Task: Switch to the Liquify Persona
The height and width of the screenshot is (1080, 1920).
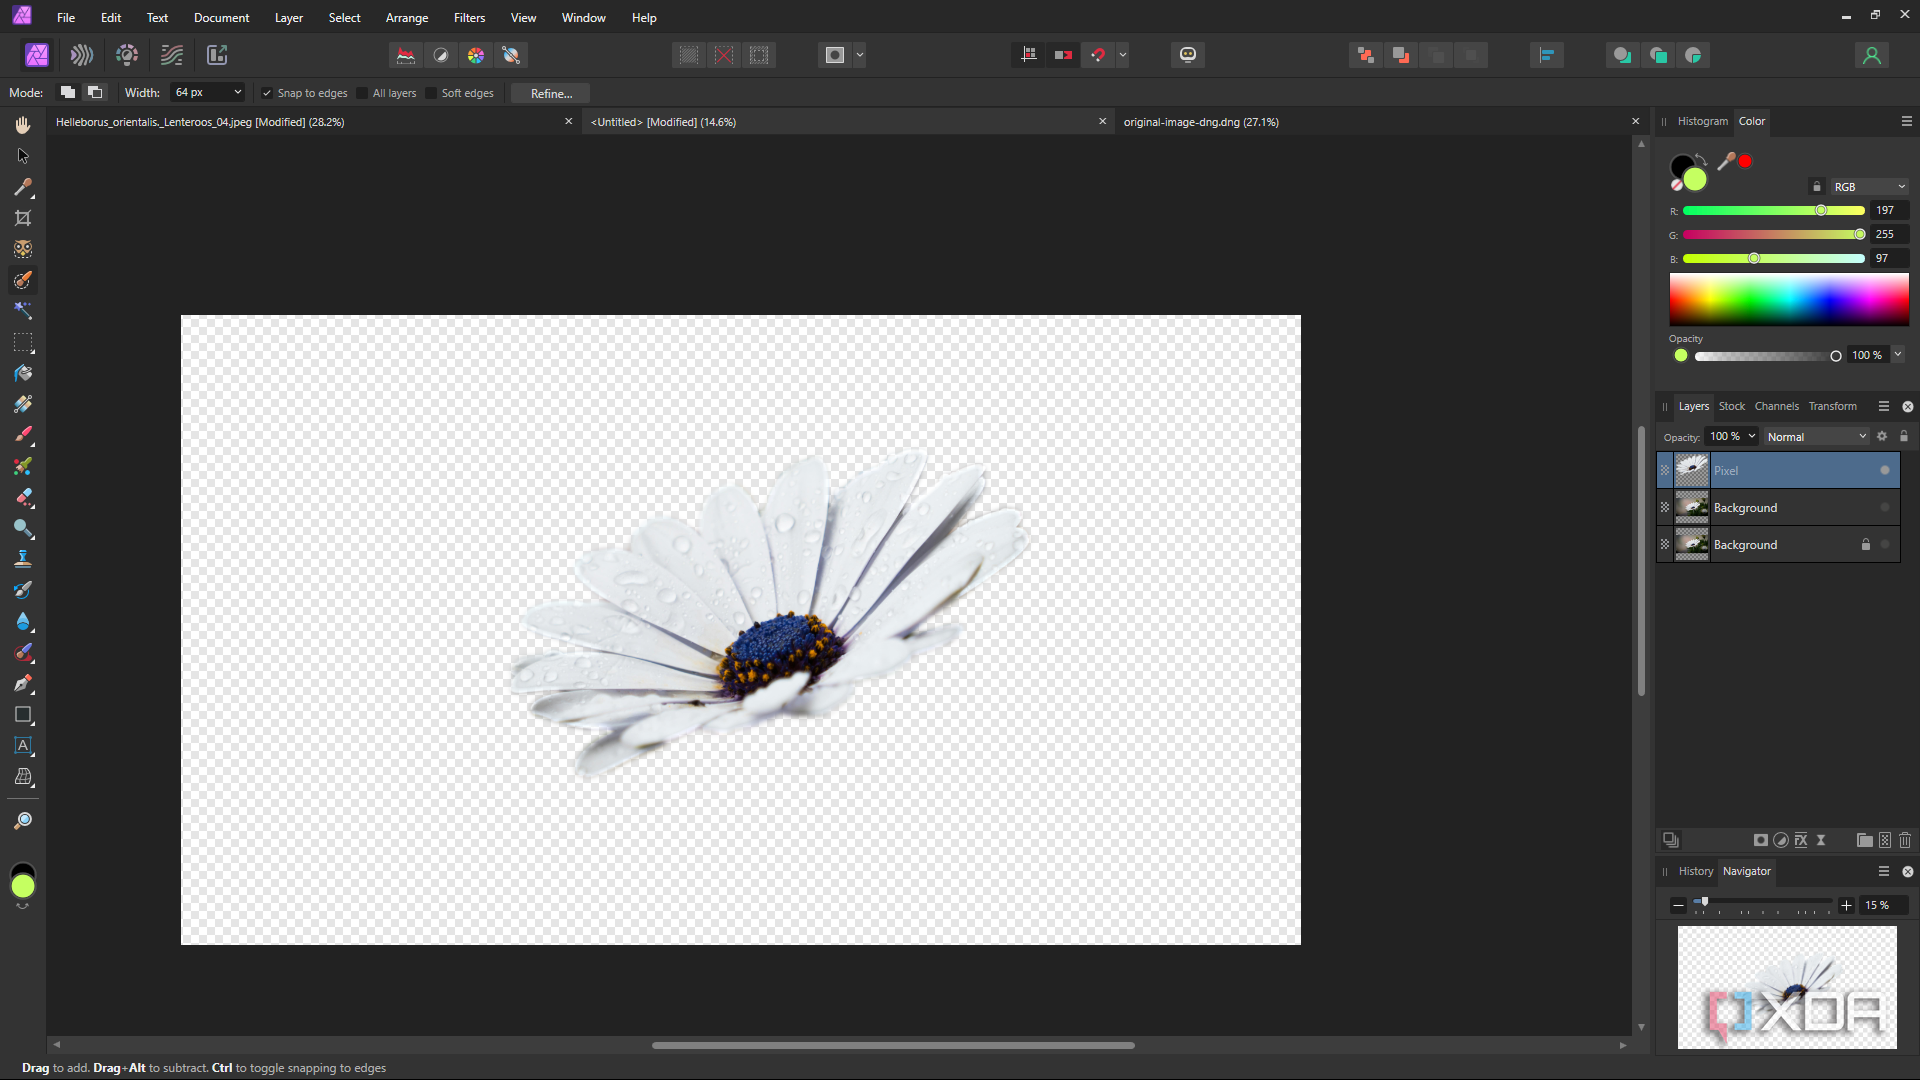Action: click(x=82, y=55)
